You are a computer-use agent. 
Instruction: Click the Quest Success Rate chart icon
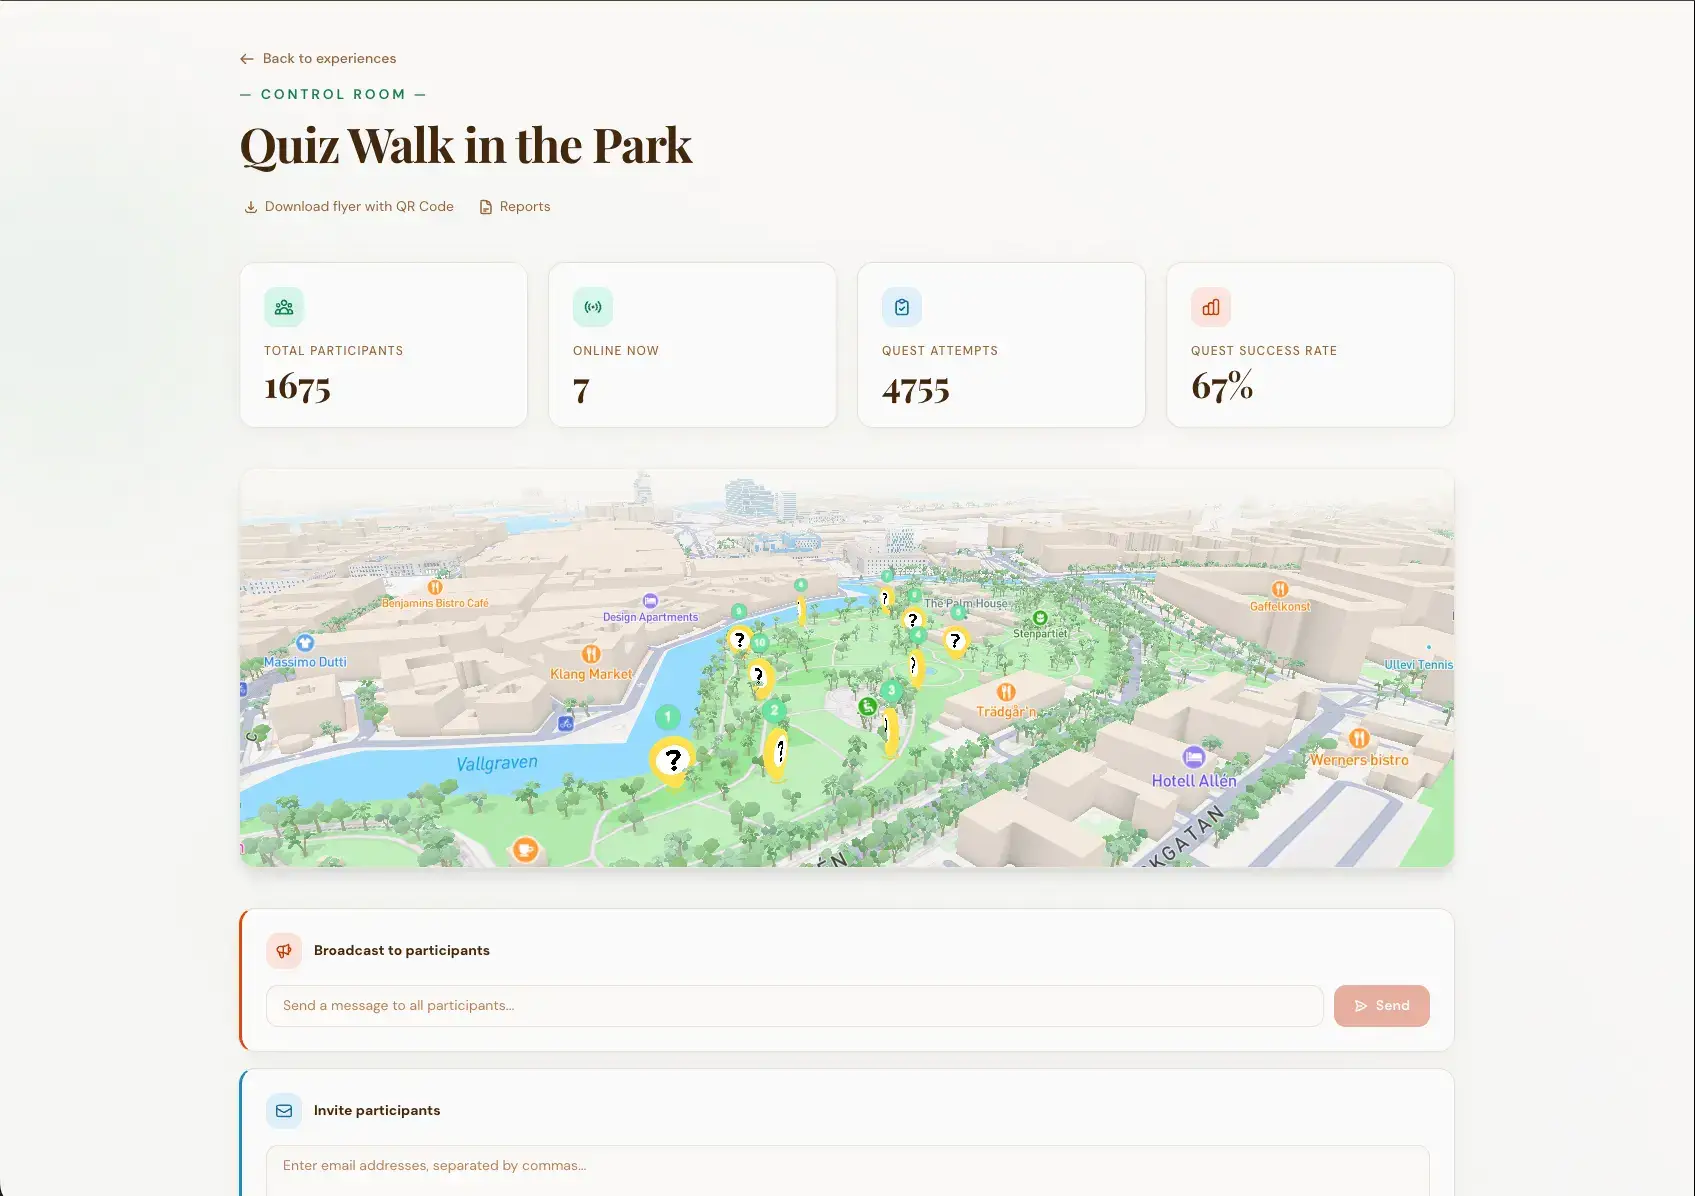click(1211, 308)
